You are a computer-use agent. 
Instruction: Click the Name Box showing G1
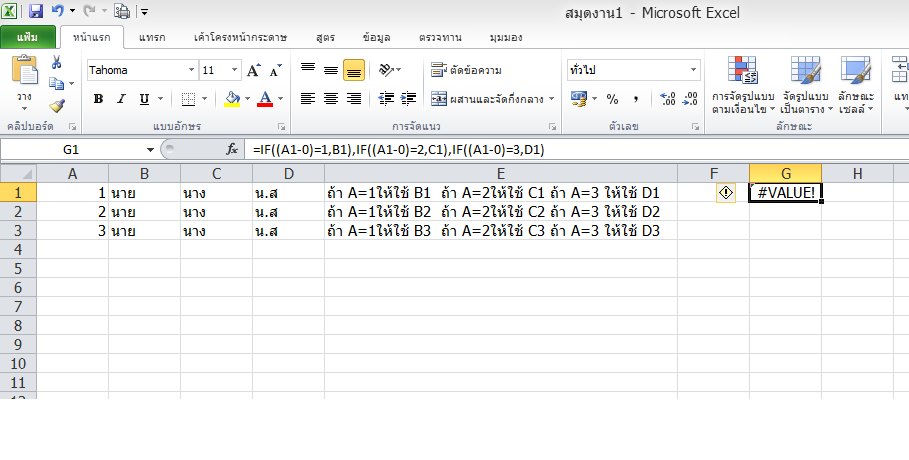(71, 150)
